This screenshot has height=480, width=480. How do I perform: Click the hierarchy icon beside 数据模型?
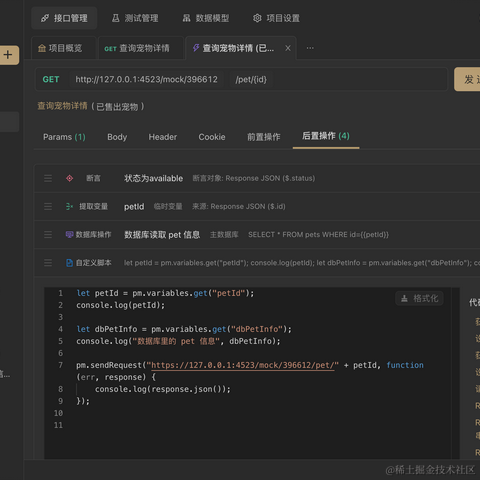[186, 18]
